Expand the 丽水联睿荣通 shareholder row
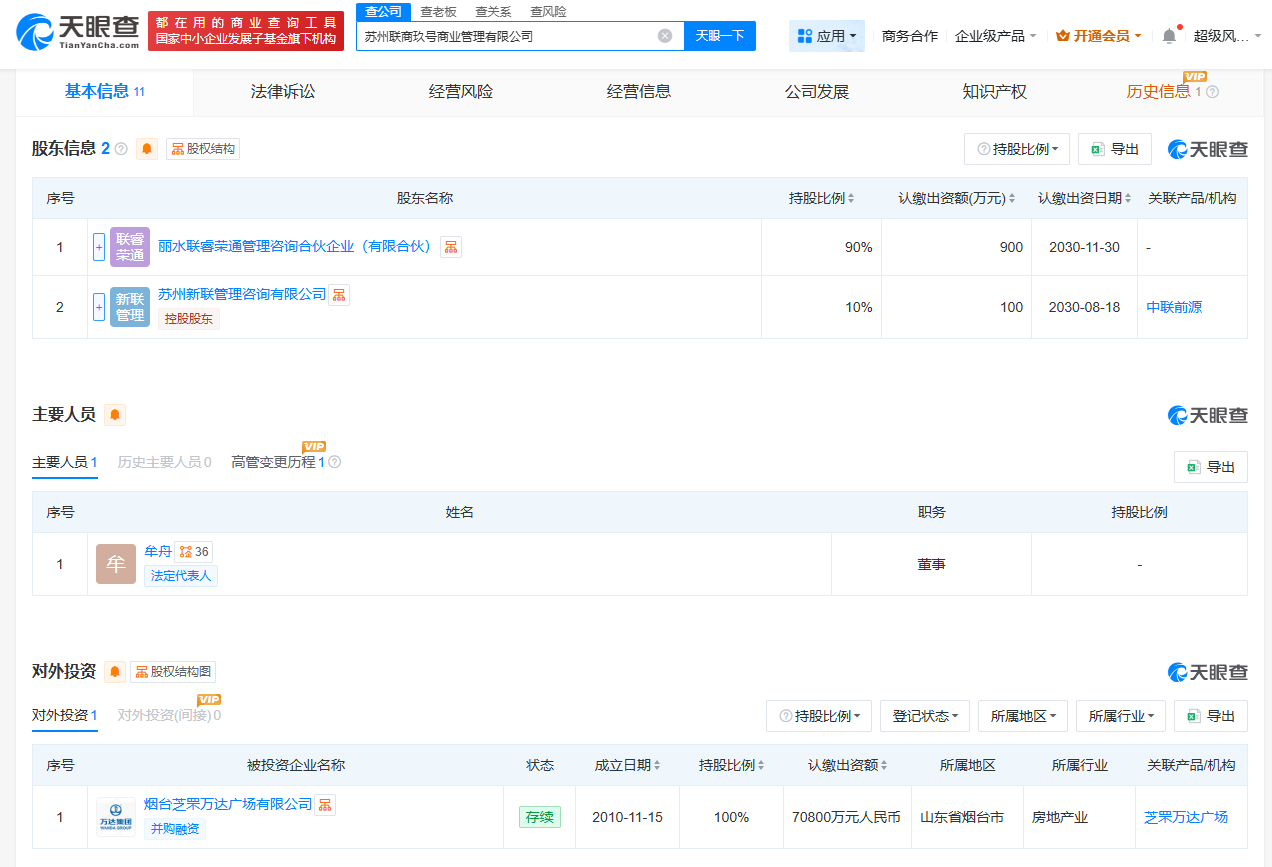Image resolution: width=1272 pixels, height=867 pixels. 99,247
